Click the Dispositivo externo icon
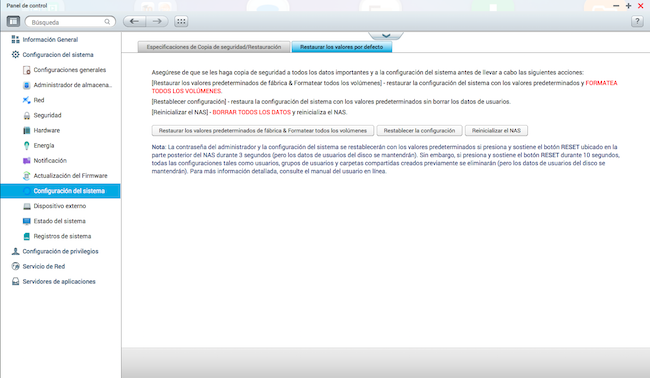 (x=27, y=206)
